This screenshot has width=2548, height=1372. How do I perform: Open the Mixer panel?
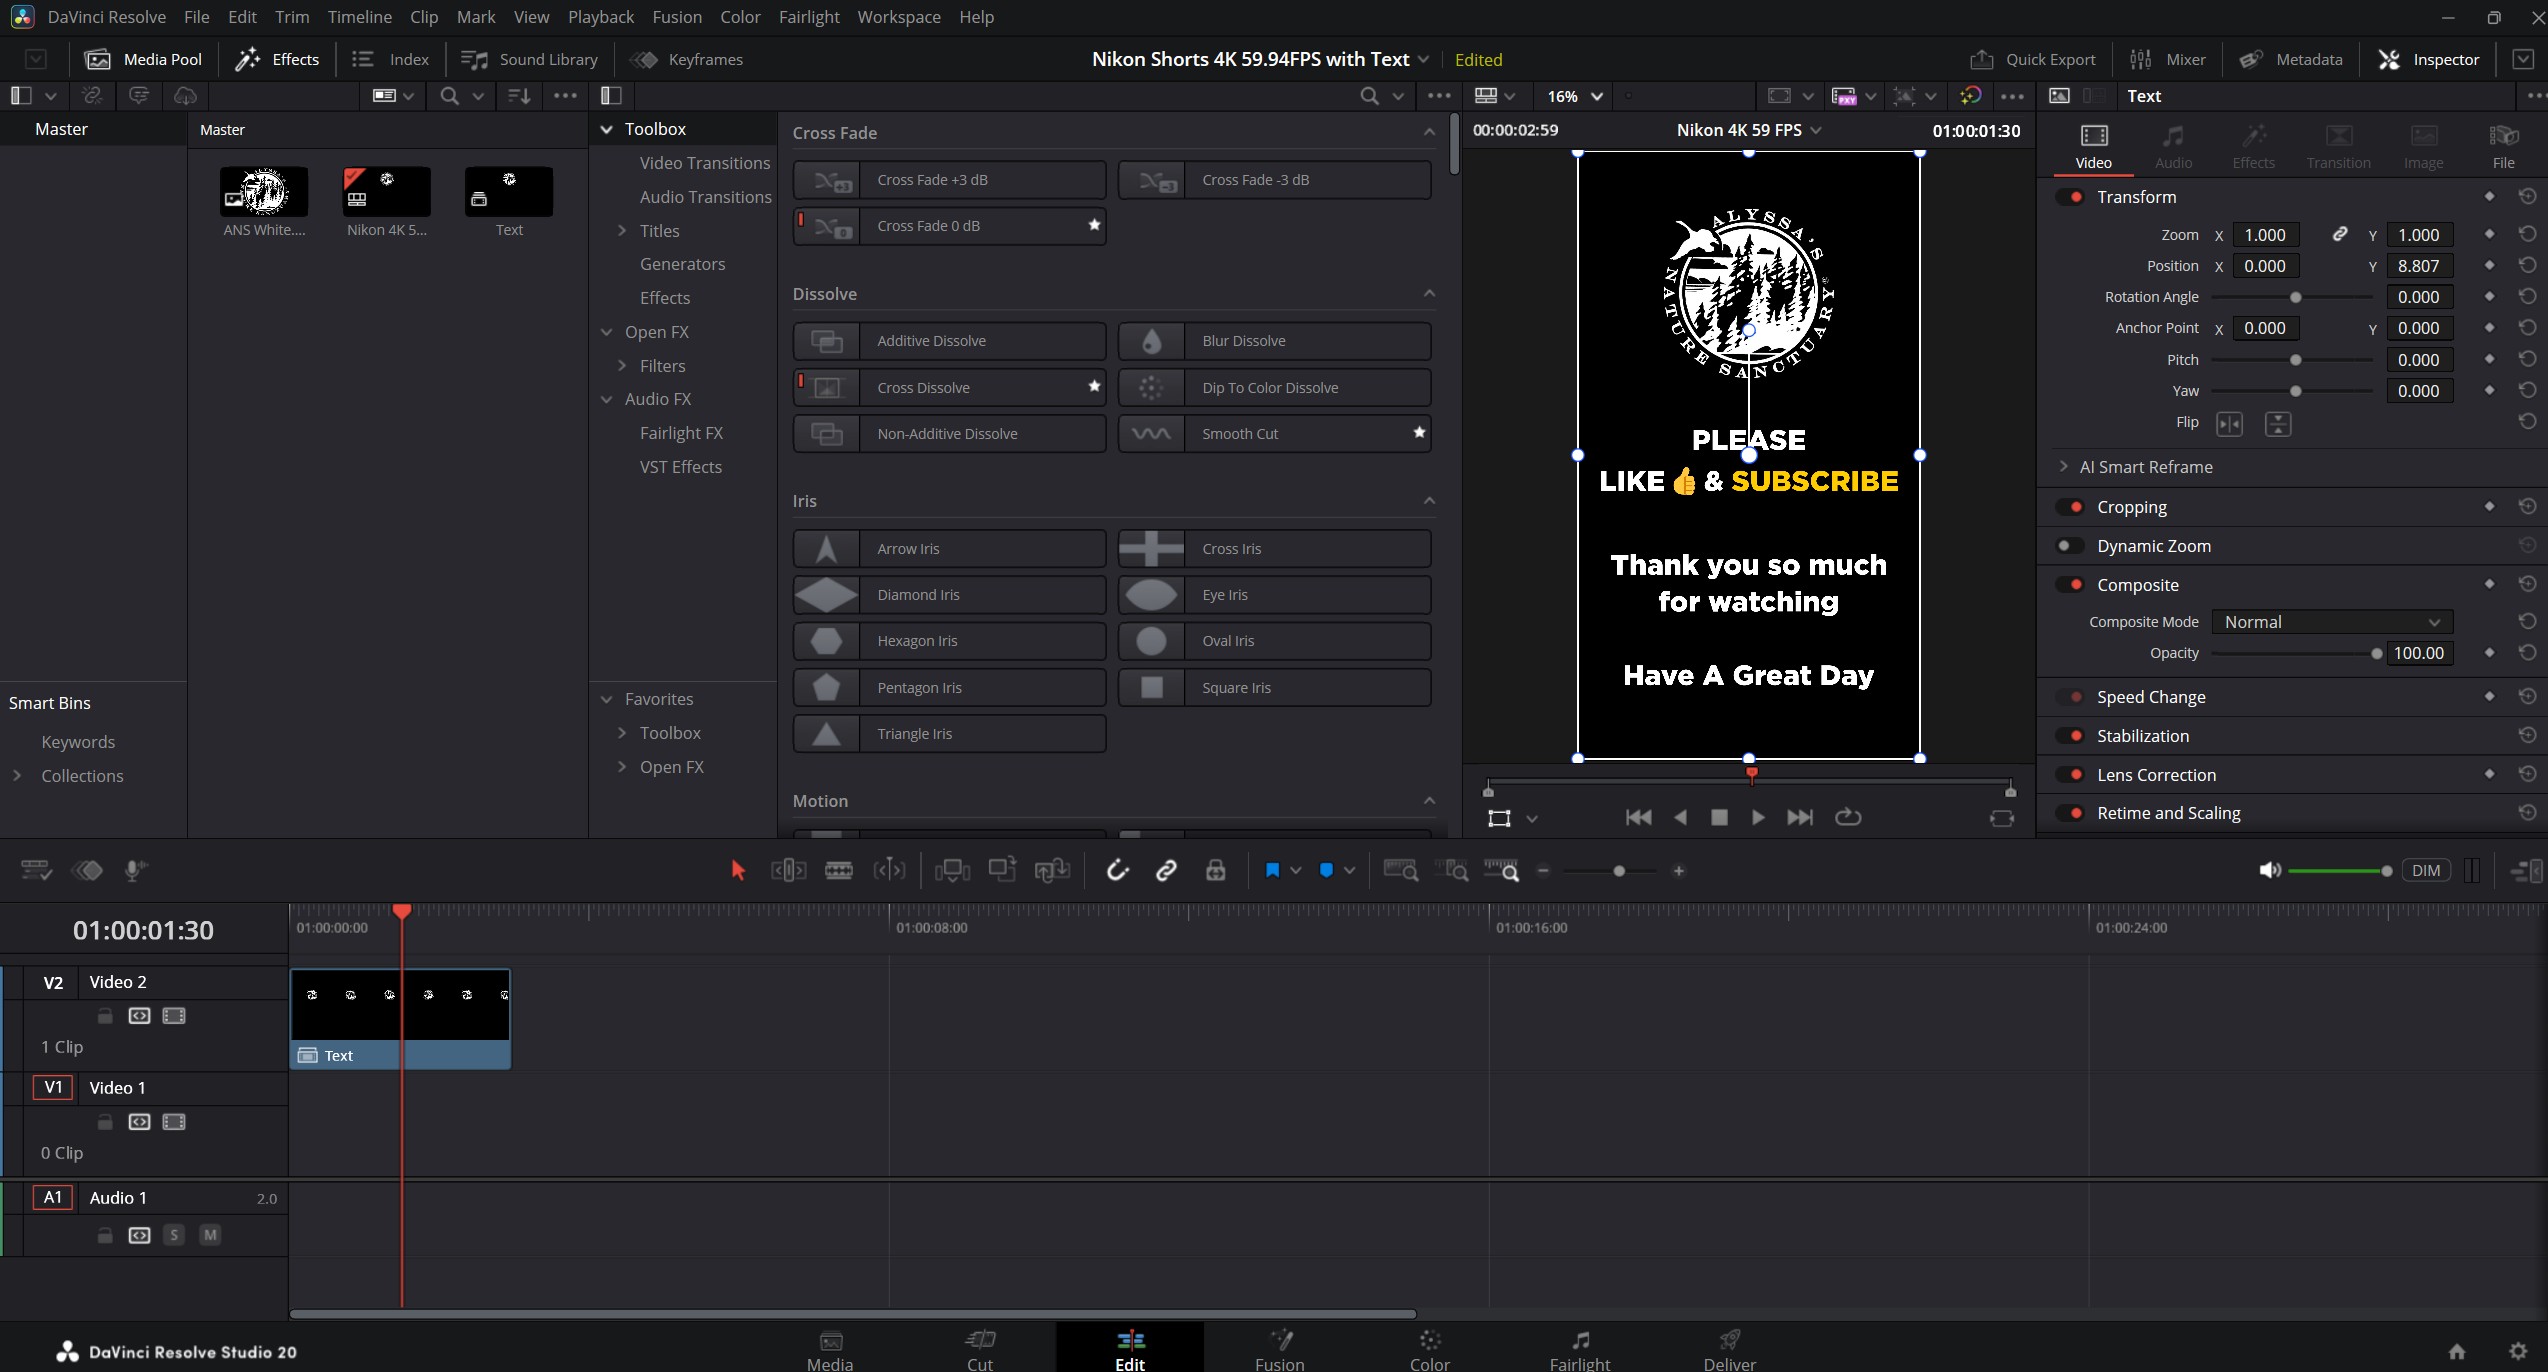tap(2168, 59)
